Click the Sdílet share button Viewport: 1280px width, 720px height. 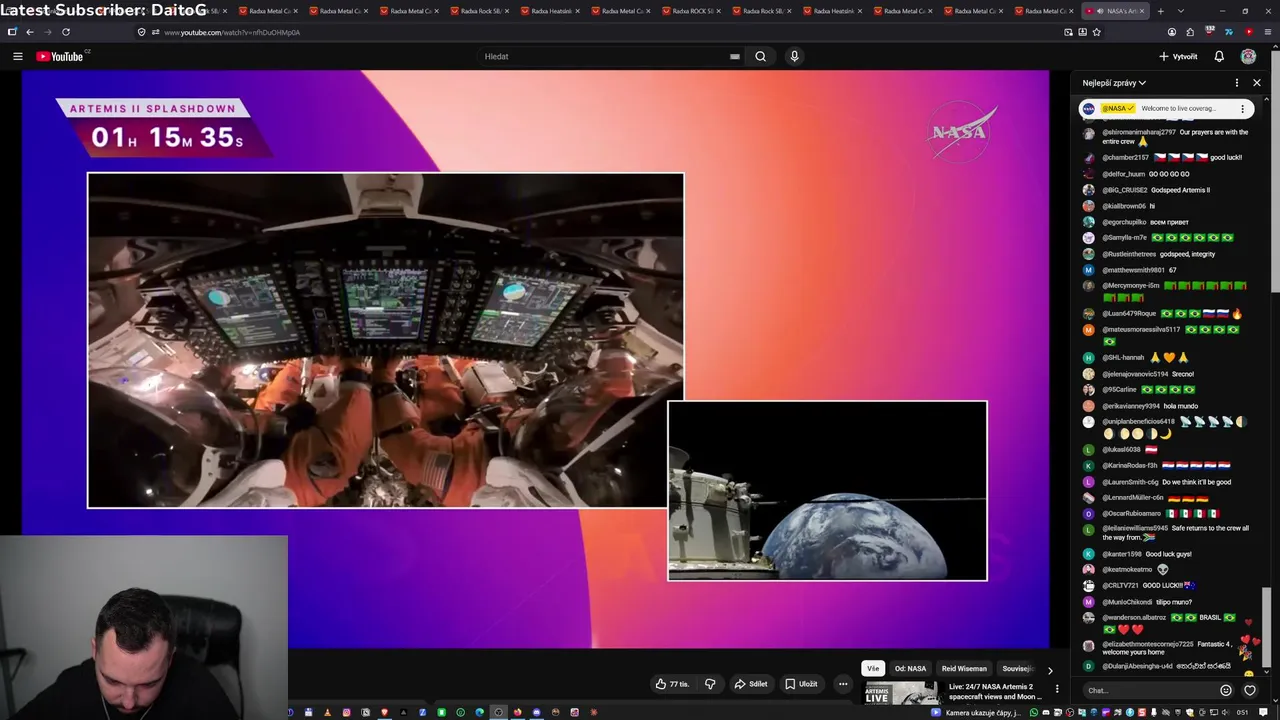click(x=751, y=684)
